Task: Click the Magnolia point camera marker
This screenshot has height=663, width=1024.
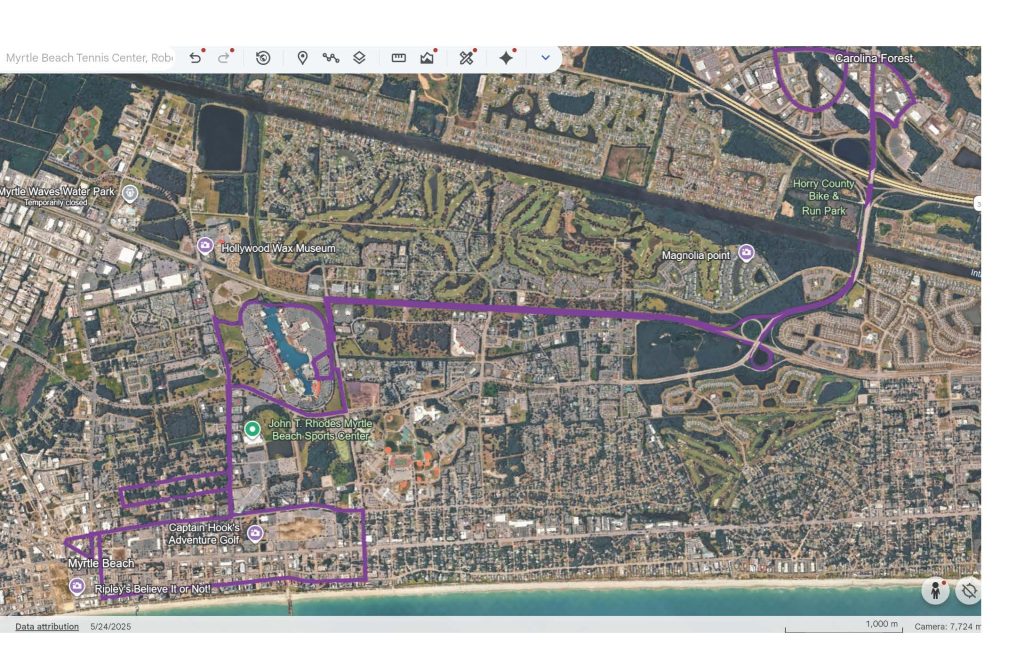Action: [x=745, y=252]
